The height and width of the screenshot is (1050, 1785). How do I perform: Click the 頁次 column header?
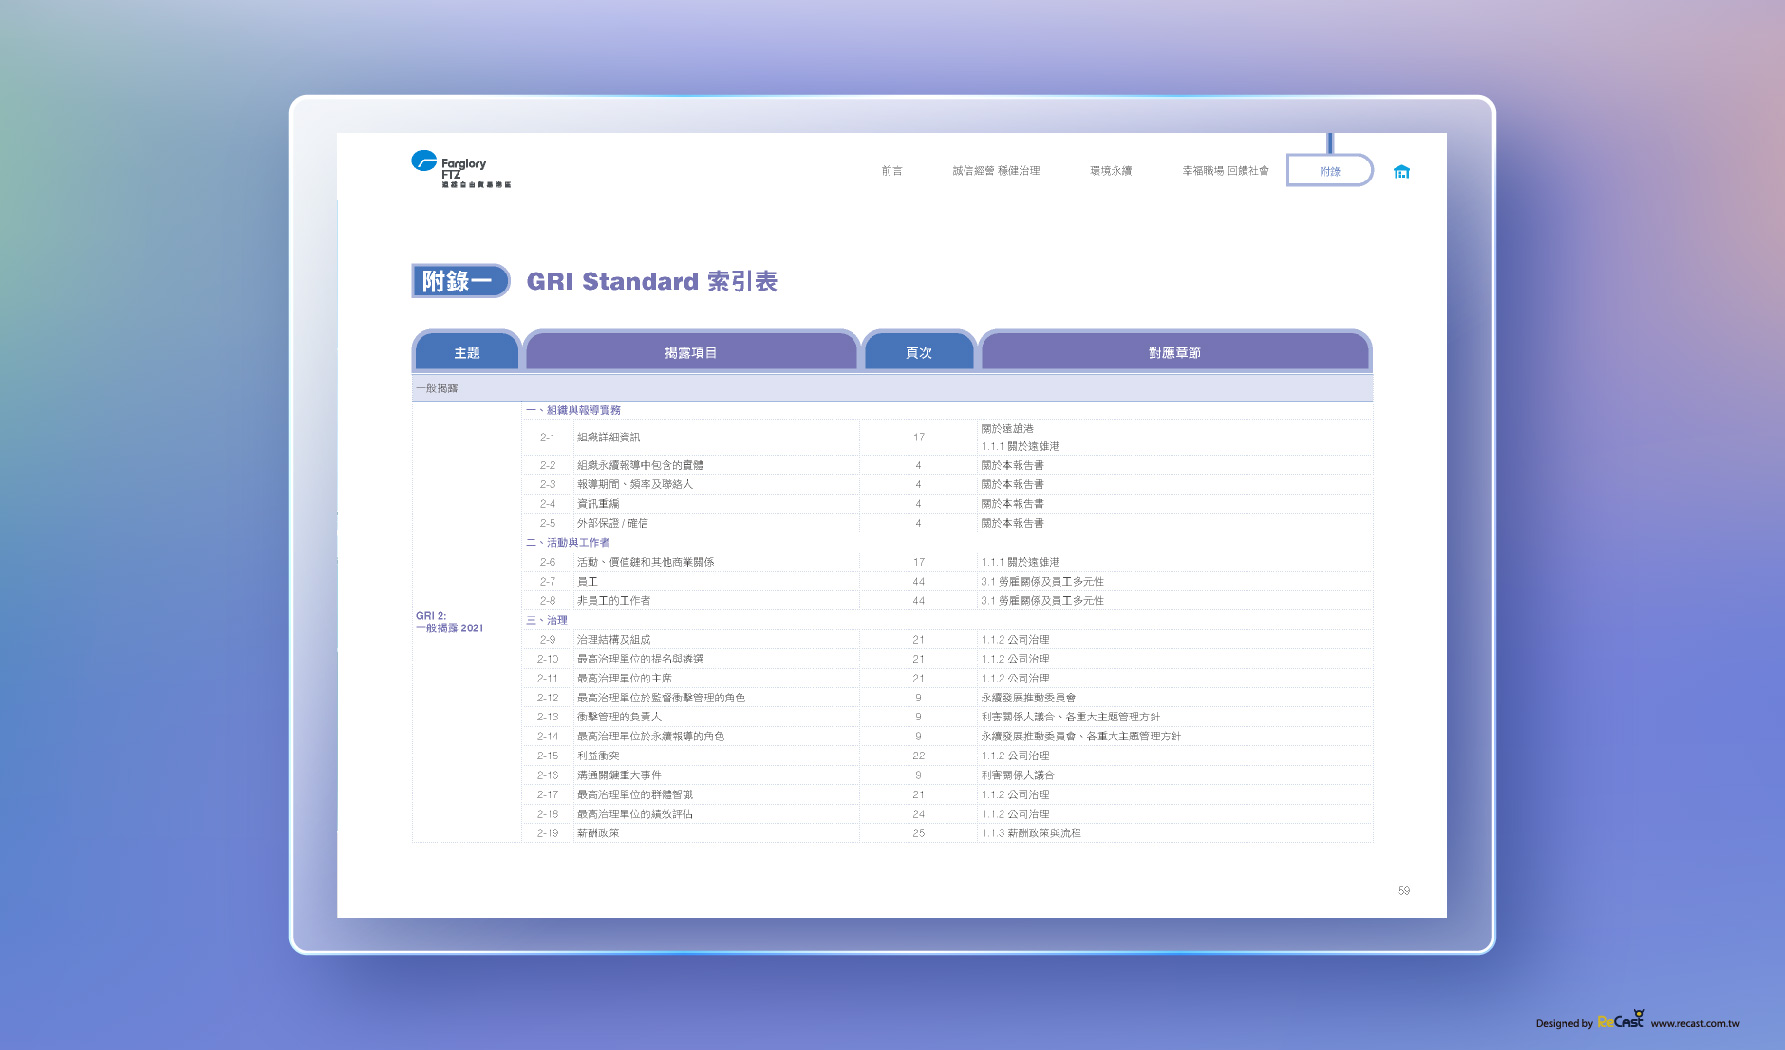(919, 352)
